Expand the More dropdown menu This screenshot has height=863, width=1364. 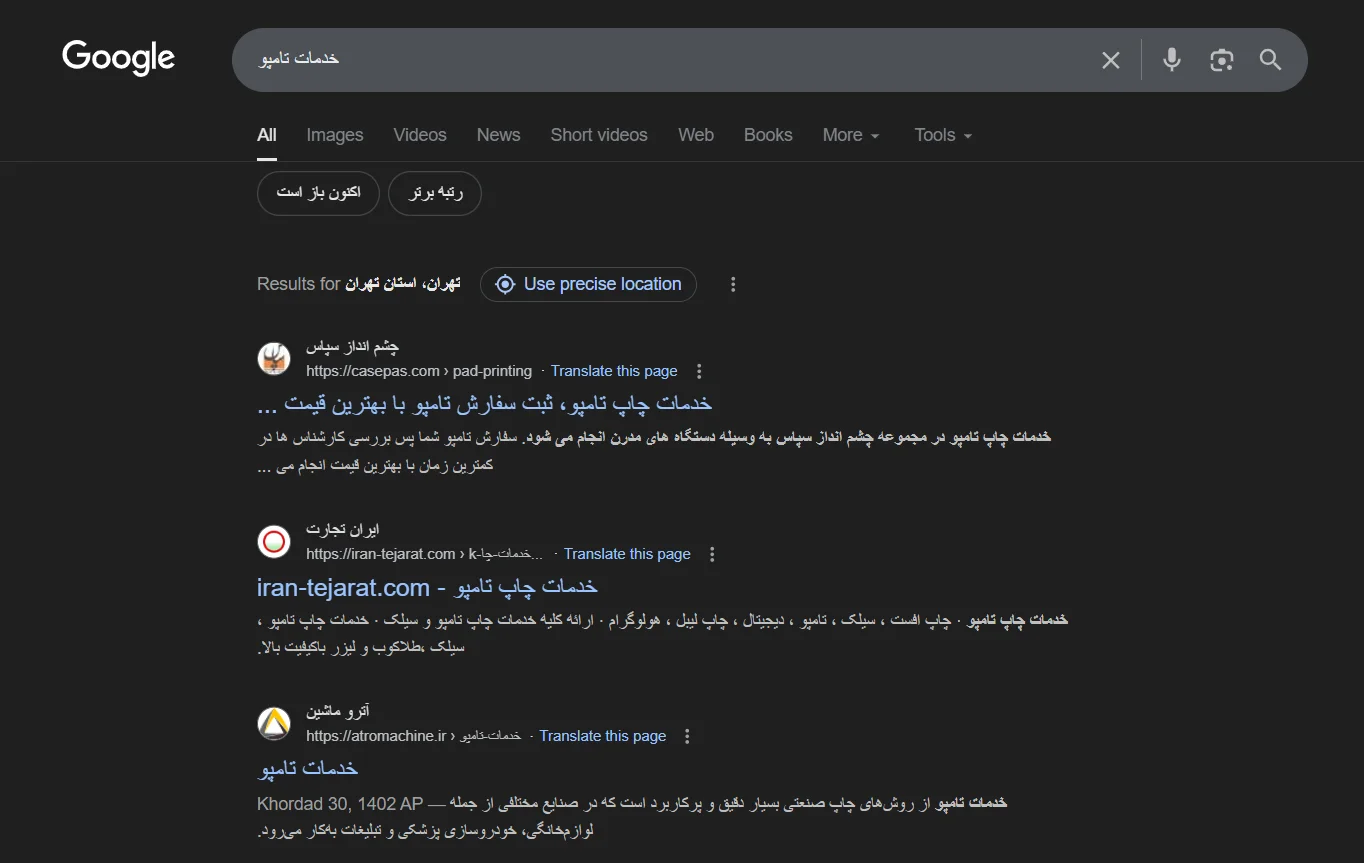pos(851,135)
